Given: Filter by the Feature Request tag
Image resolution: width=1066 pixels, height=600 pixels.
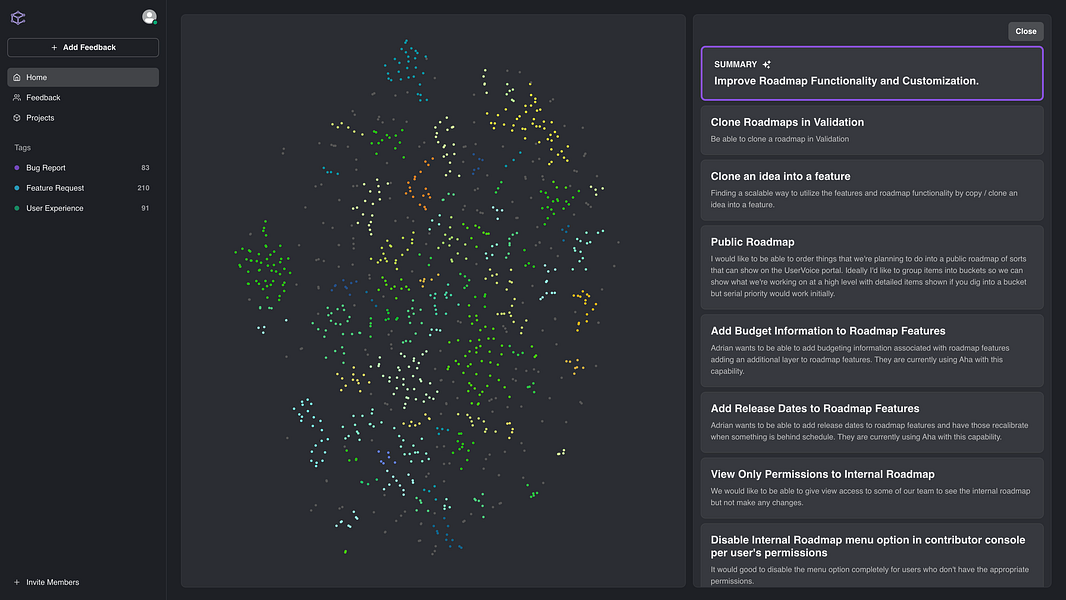Looking at the screenshot, I should 83,188.
